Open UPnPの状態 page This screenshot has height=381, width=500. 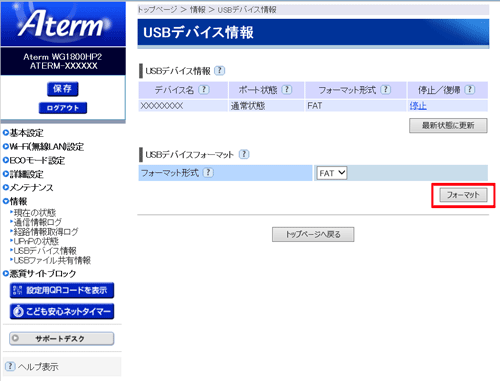(x=36, y=241)
